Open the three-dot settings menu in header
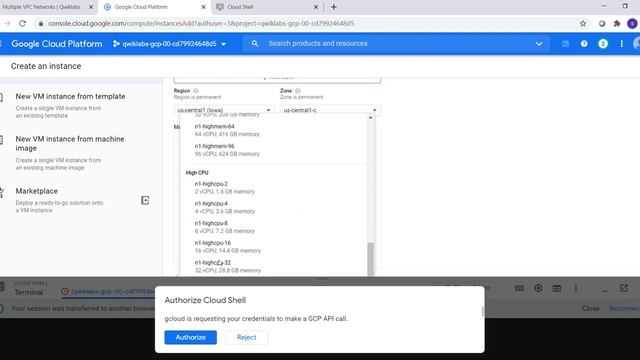Image resolution: width=640 pixels, height=360 pixels. pos(622,44)
